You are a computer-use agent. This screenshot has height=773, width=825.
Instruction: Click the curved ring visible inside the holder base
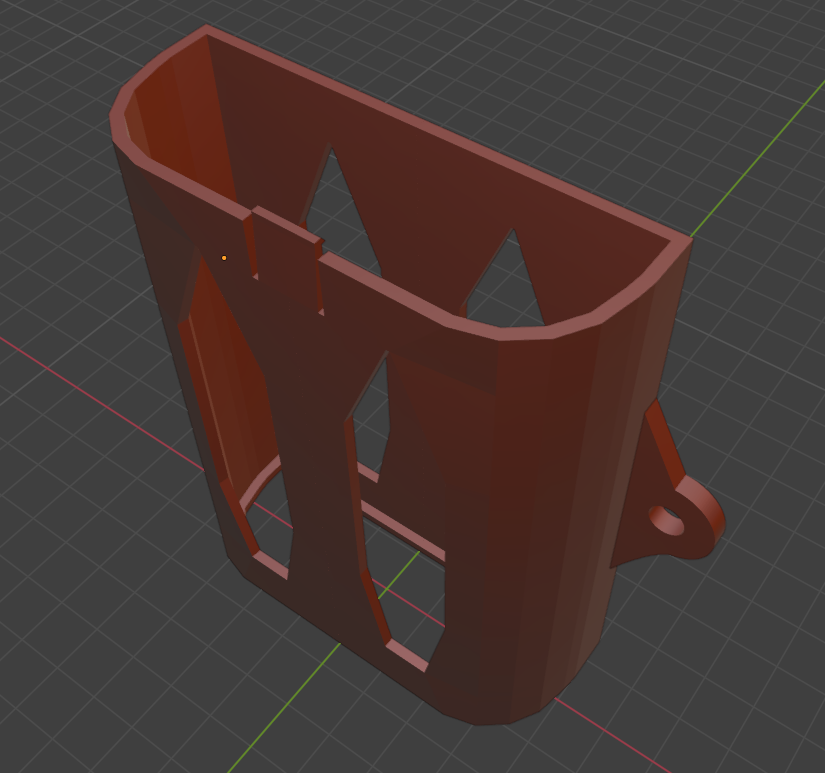click(x=255, y=488)
